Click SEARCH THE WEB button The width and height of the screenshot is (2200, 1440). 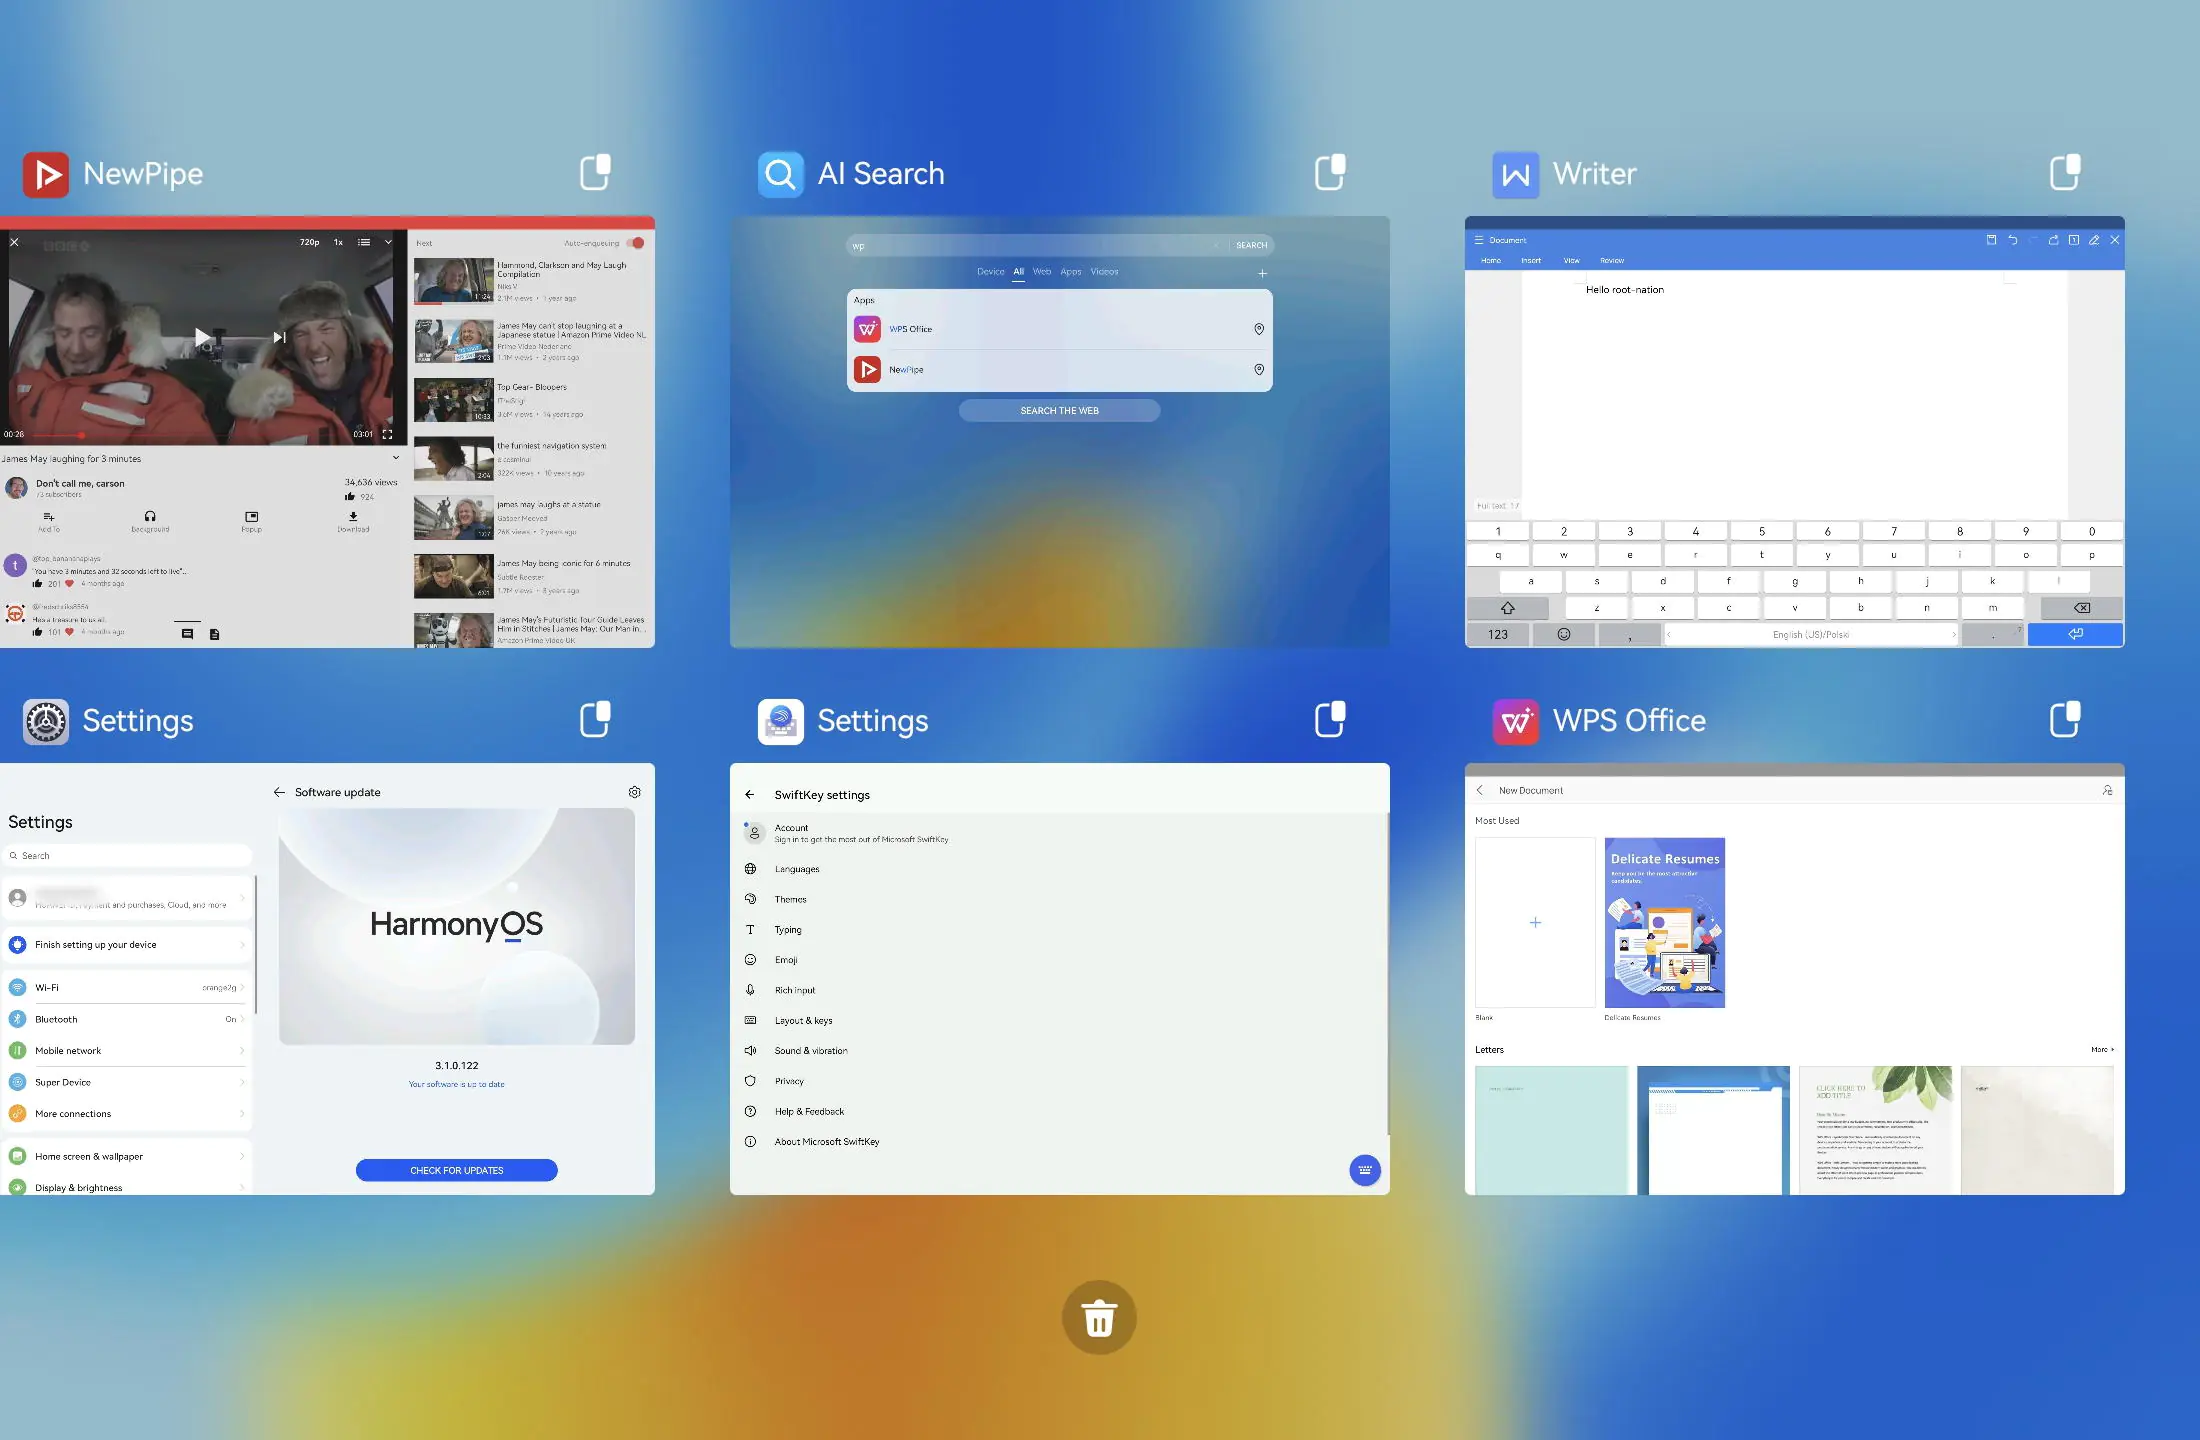1059,411
